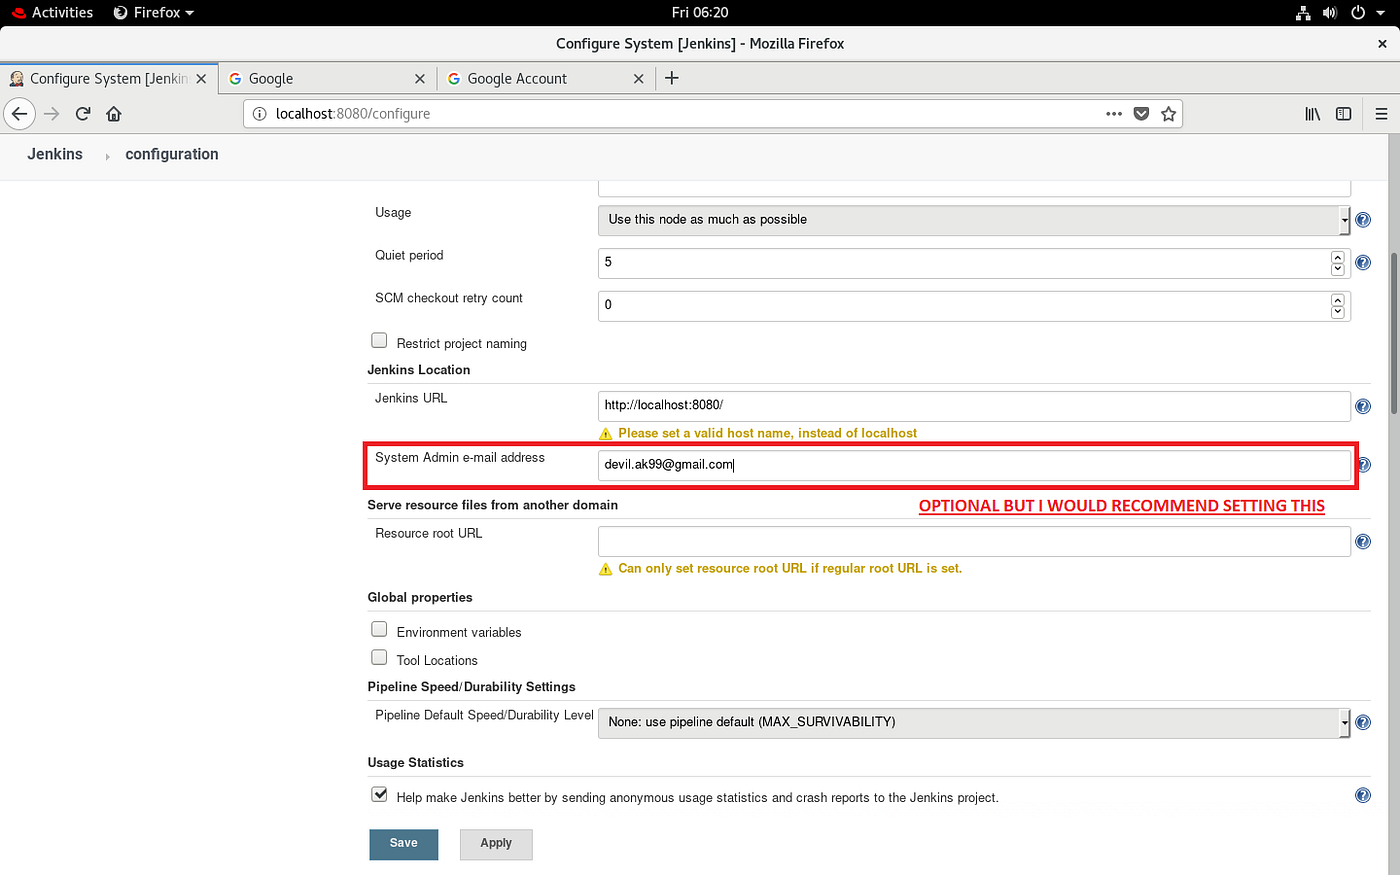
Task: Open the volume icon in top bar
Action: coord(1330,13)
